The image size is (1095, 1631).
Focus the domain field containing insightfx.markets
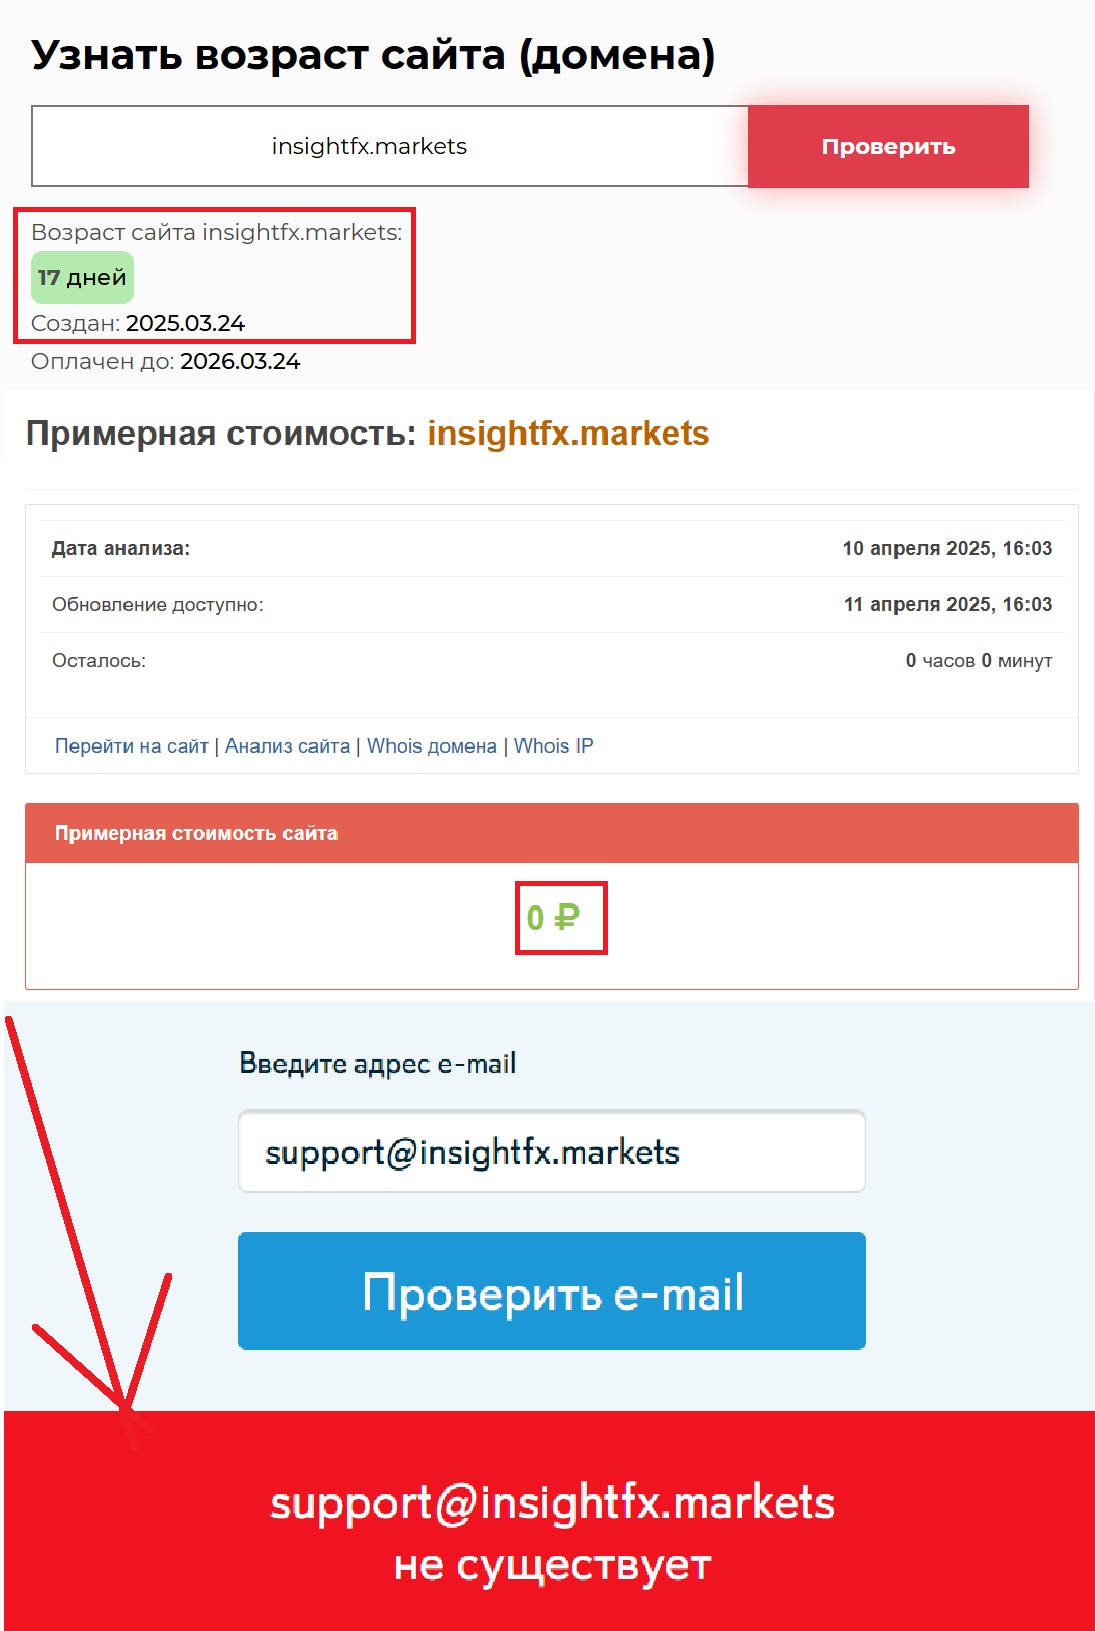[x=390, y=146]
